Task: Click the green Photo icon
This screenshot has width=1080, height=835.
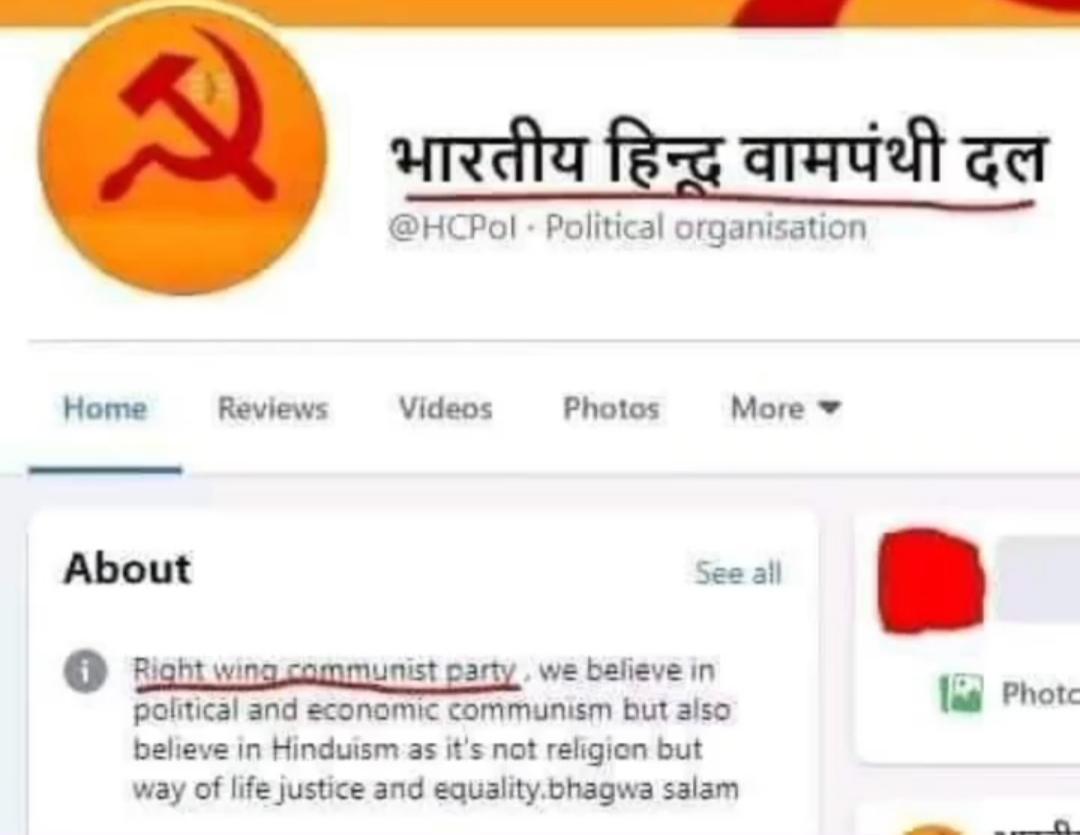Action: pos(962,694)
